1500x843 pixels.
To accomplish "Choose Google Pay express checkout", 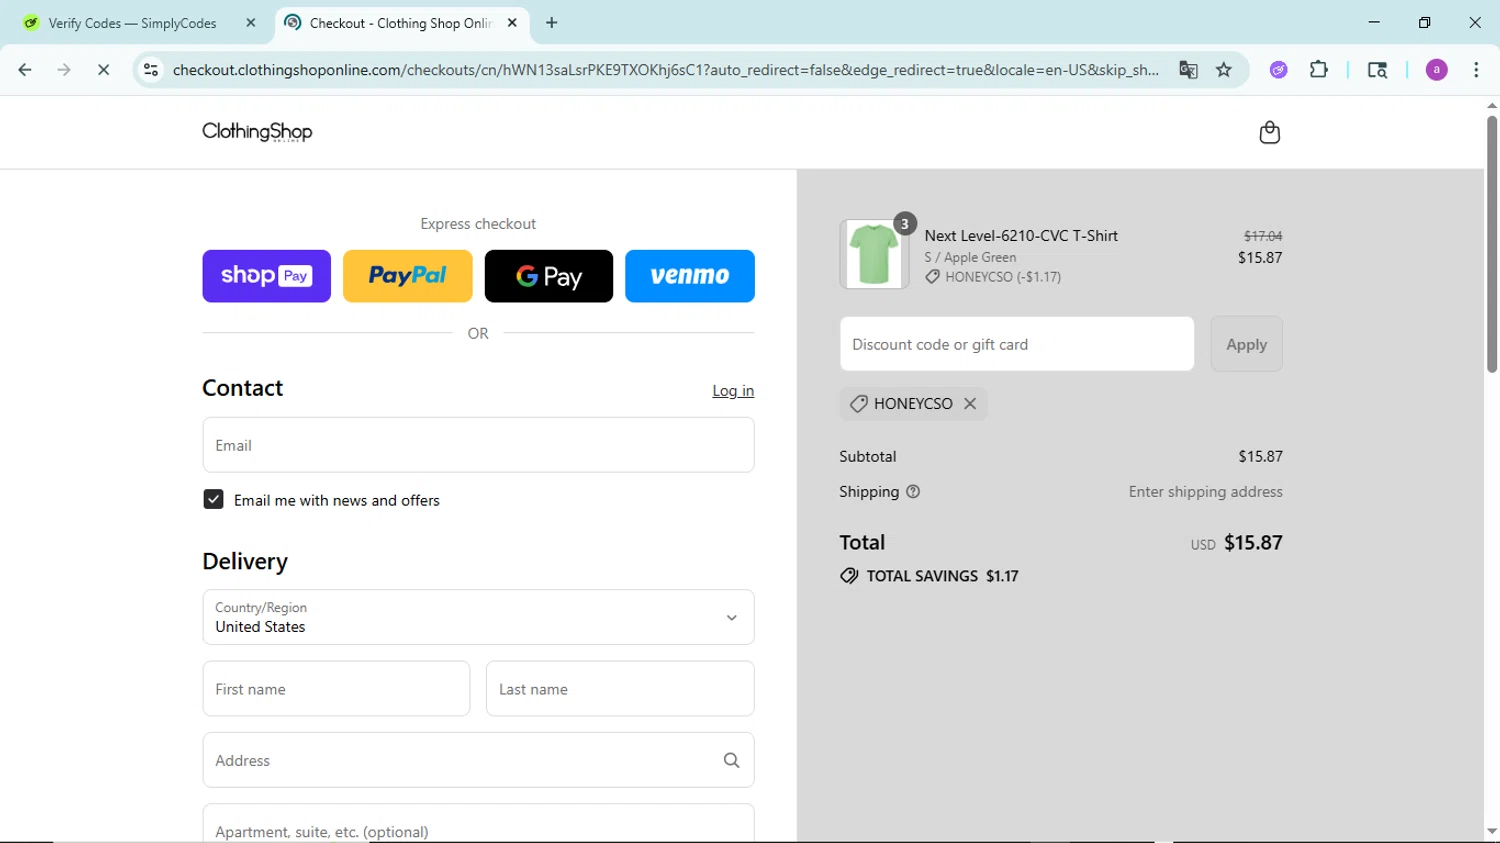I will coord(548,276).
